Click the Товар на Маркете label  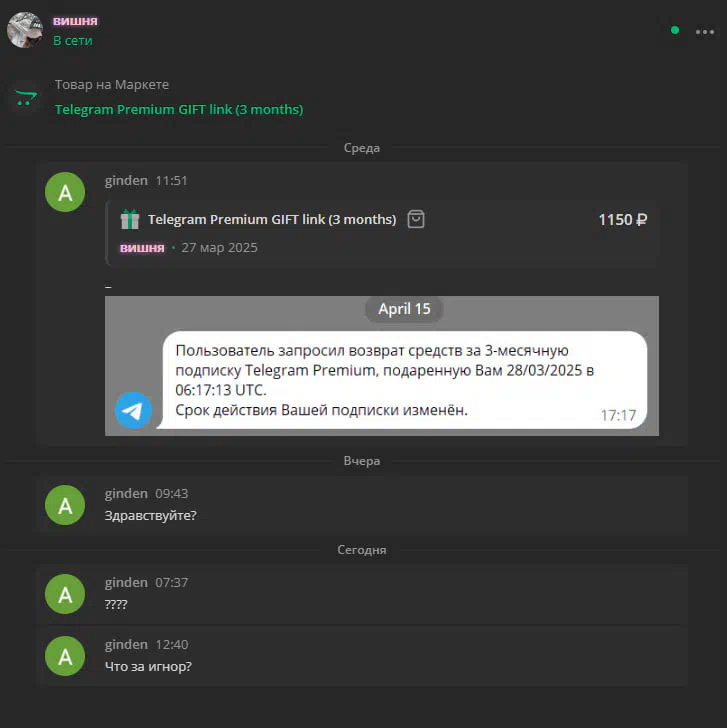pos(112,85)
